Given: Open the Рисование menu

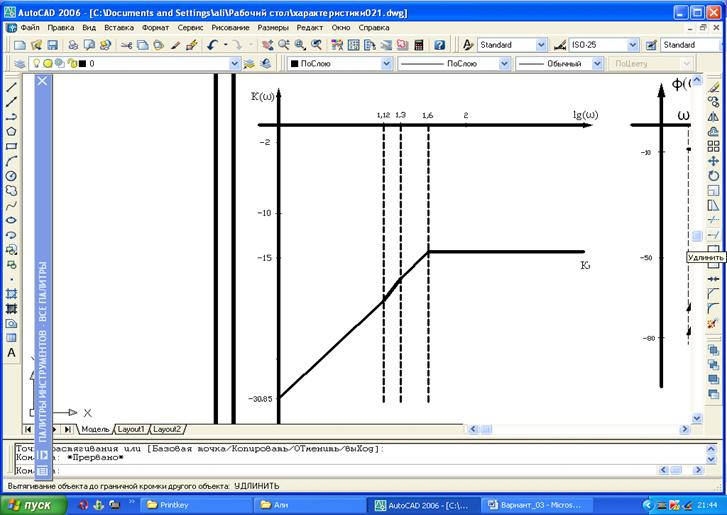Looking at the screenshot, I should [230, 28].
